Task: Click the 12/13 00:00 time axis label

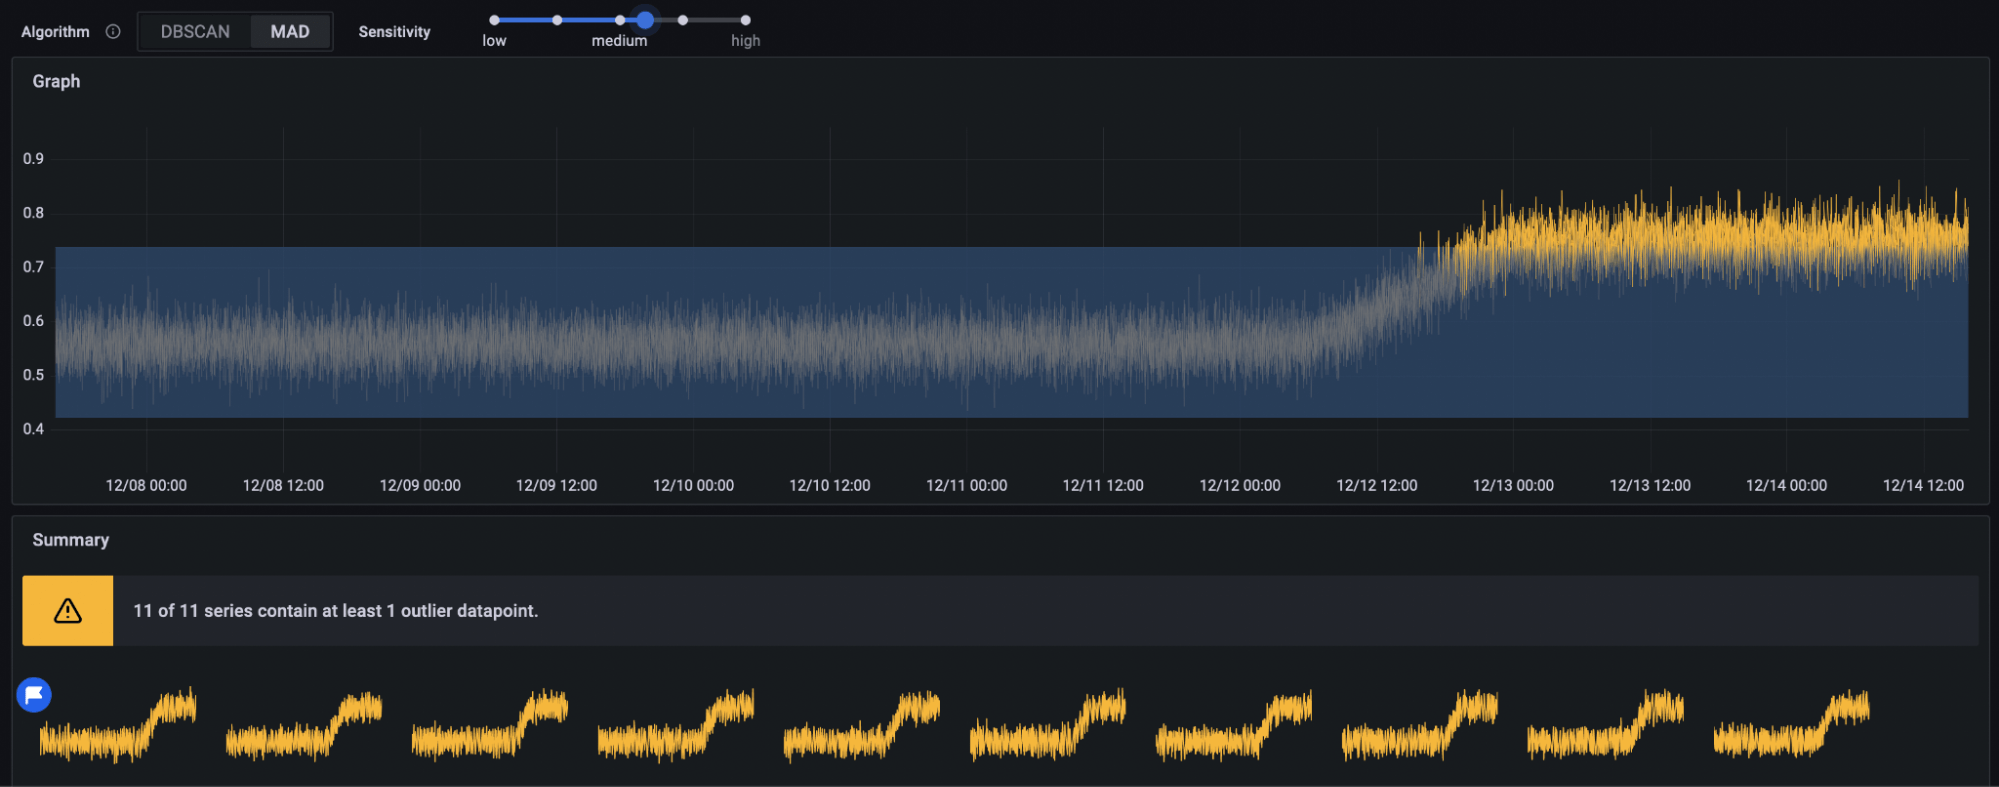Action: point(1513,486)
